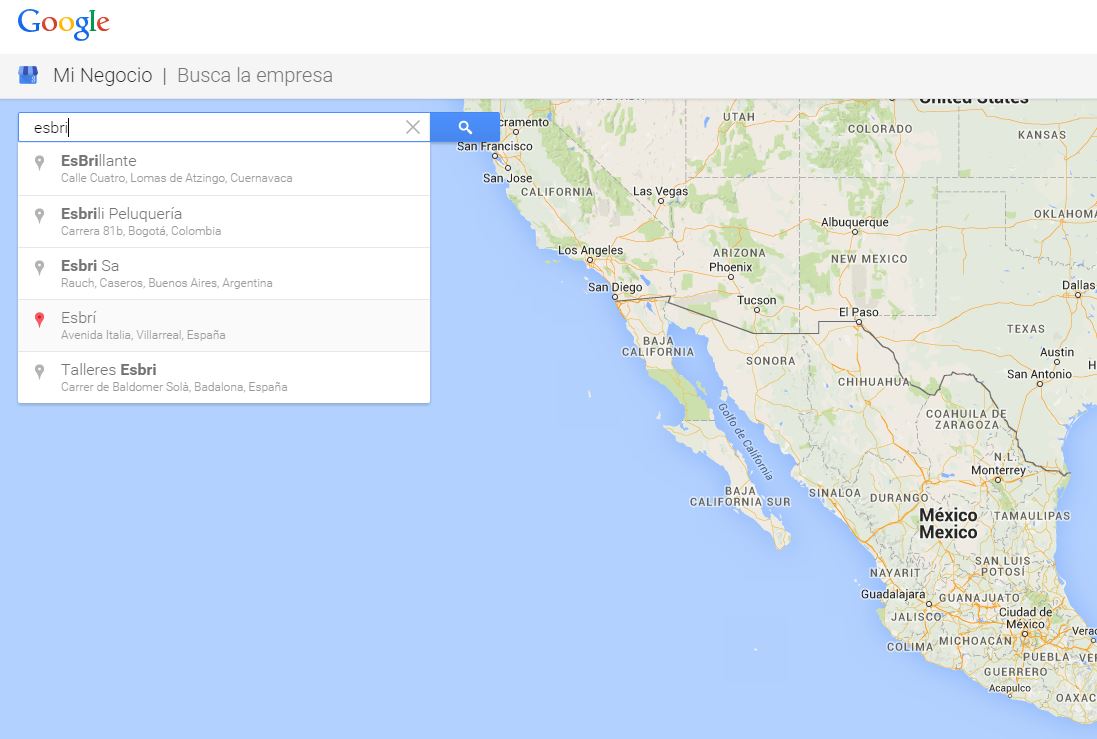Click the pin icon beside Talleres Esbri
Screen dimensions: 1097x739
(40, 371)
